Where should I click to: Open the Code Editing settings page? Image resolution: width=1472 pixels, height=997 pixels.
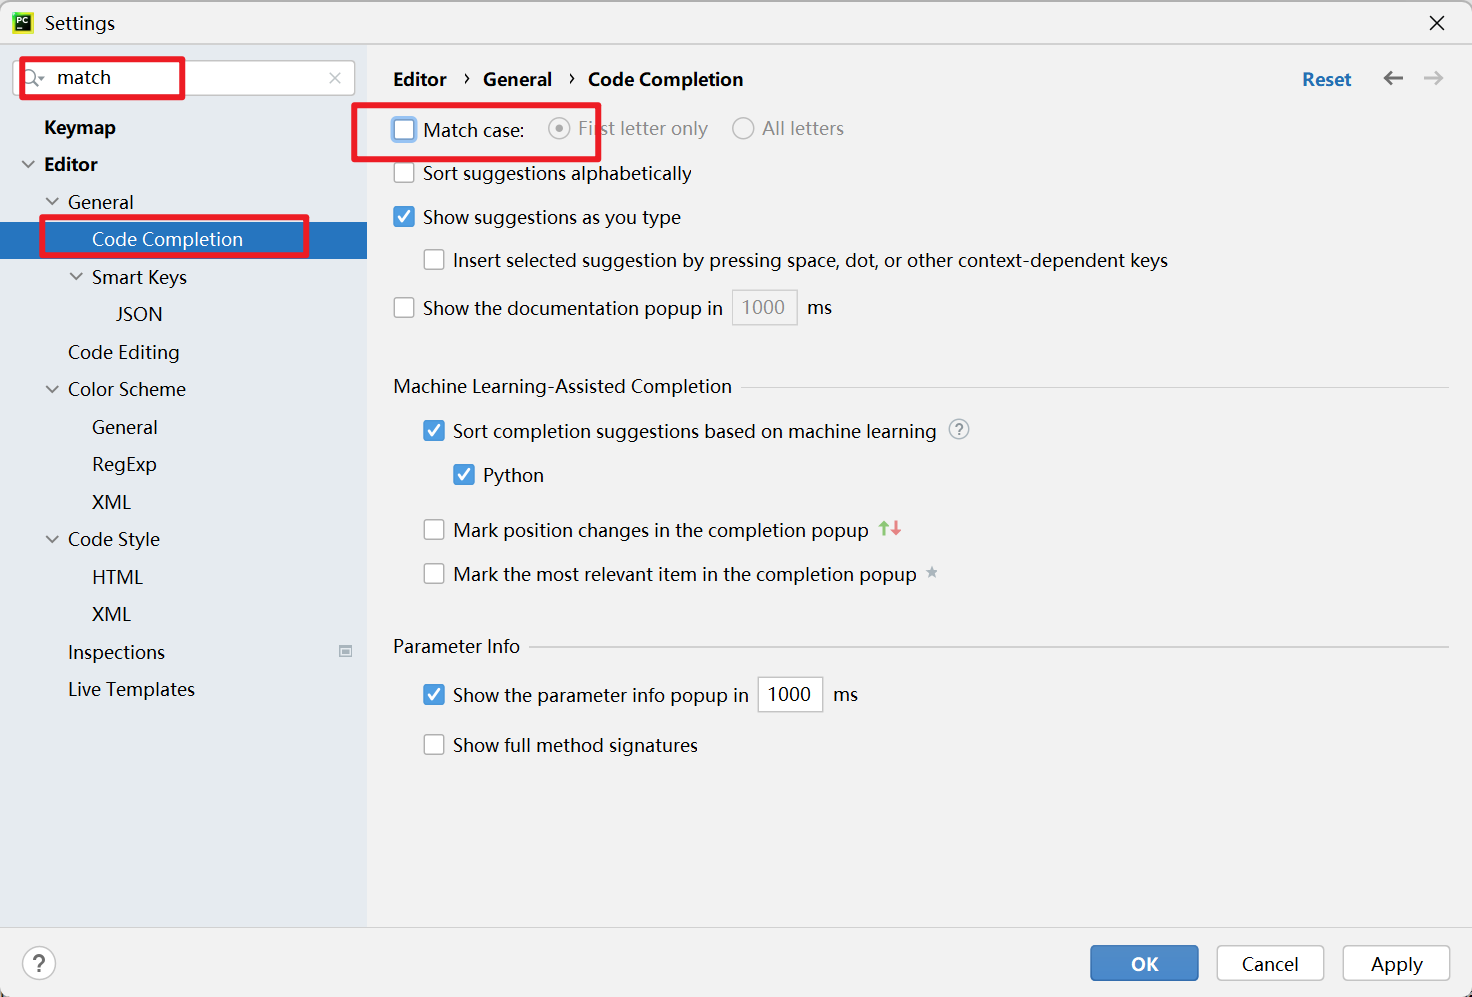coord(124,352)
